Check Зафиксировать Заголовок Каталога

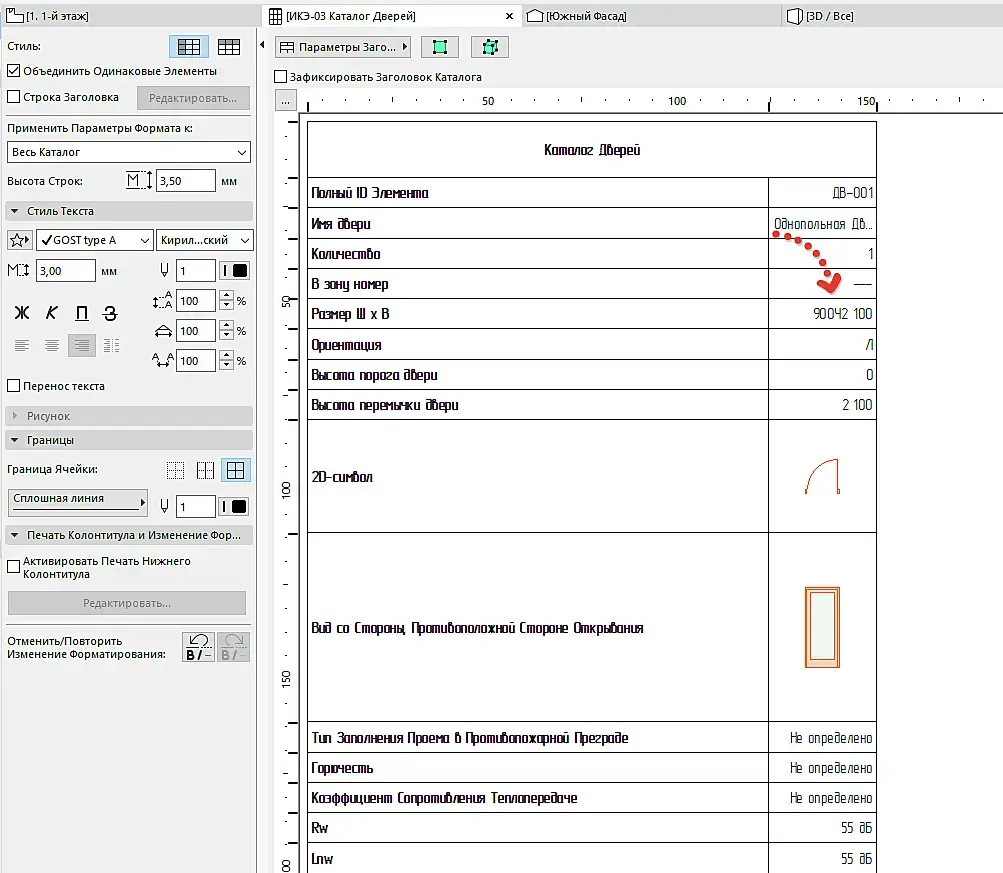pyautogui.click(x=280, y=77)
